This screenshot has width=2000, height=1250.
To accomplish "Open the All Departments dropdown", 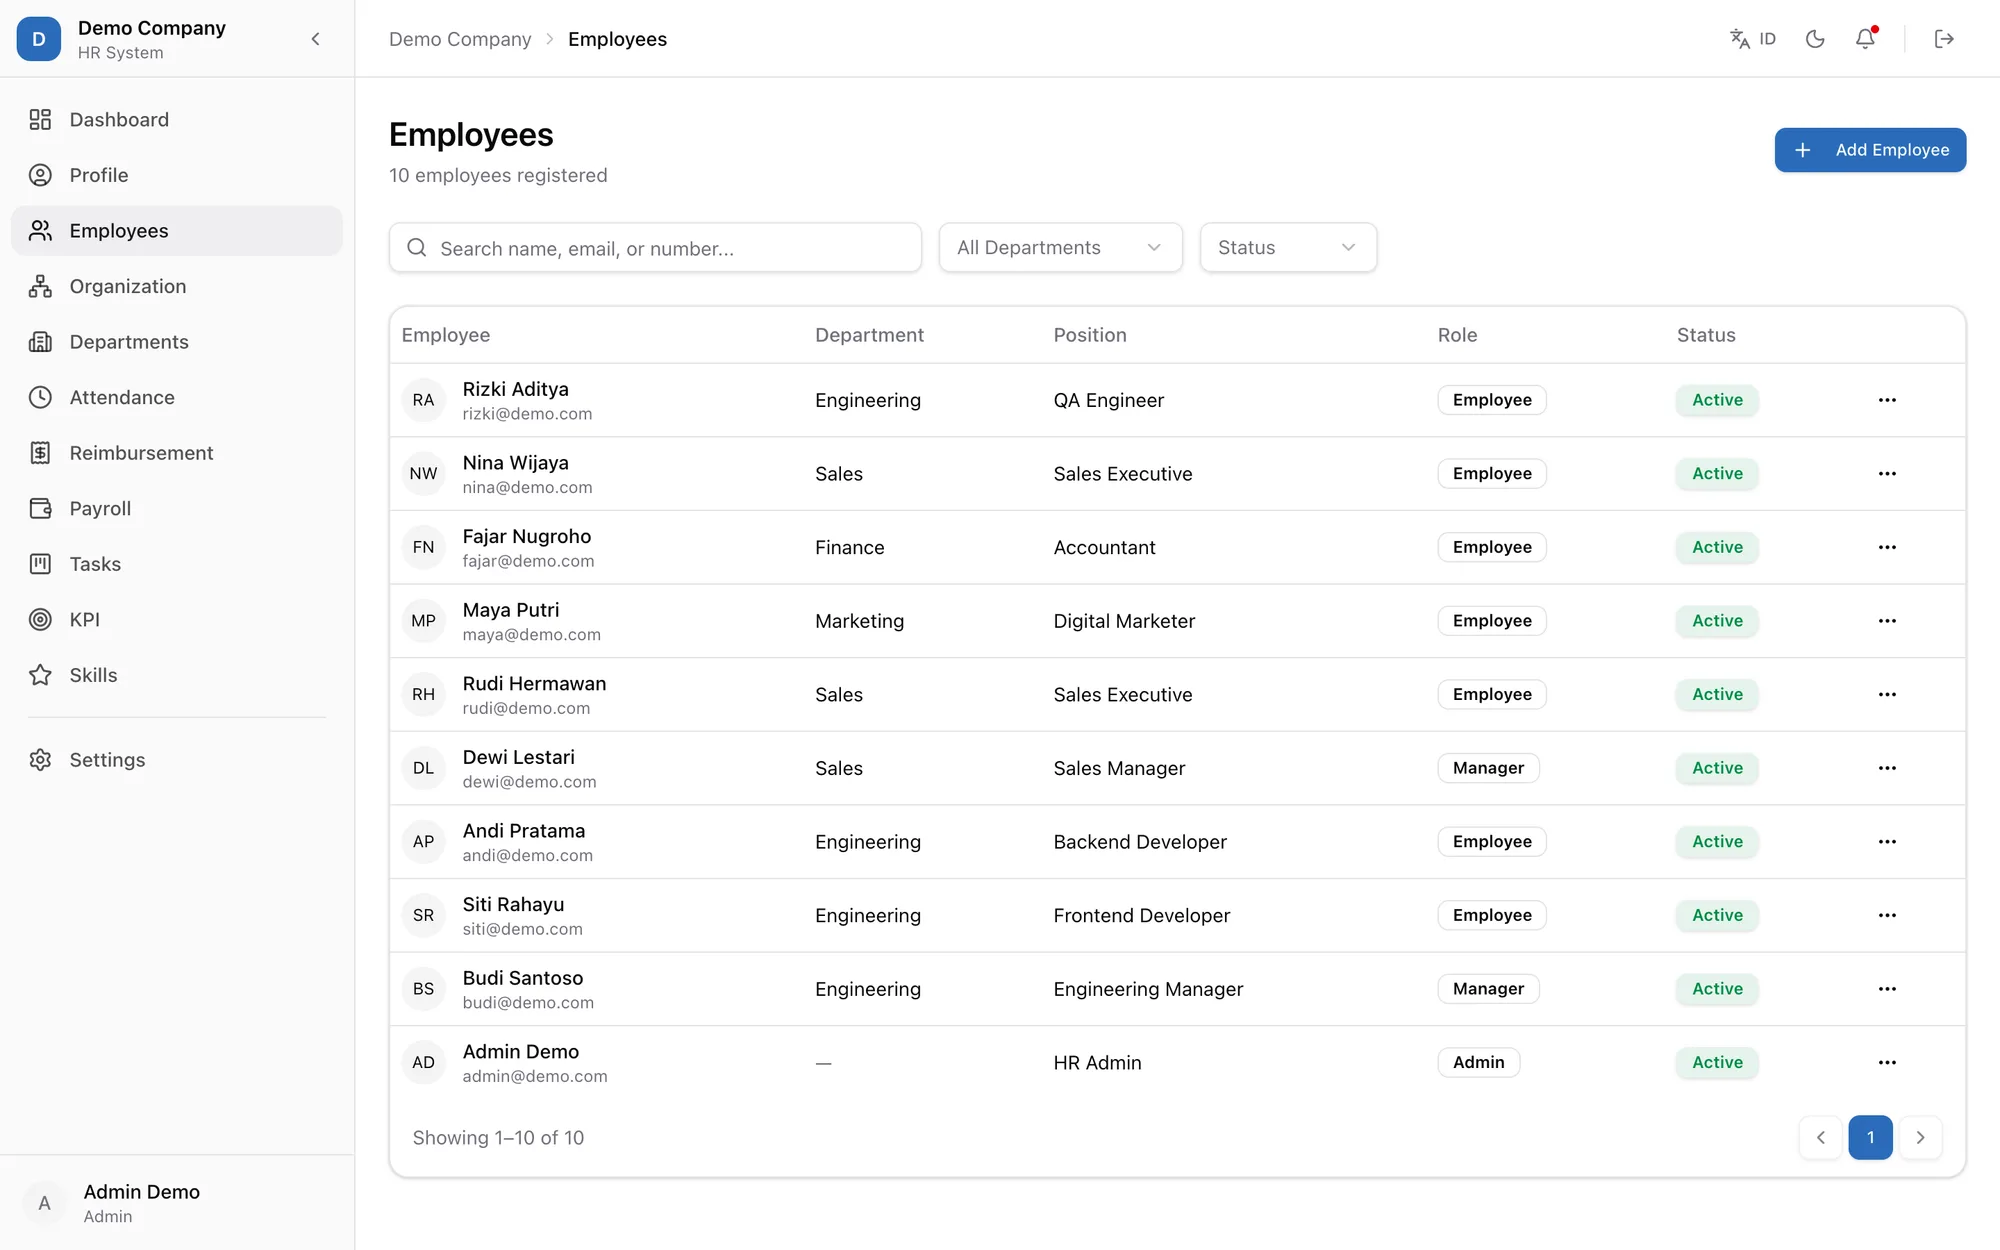I will 1060,248.
